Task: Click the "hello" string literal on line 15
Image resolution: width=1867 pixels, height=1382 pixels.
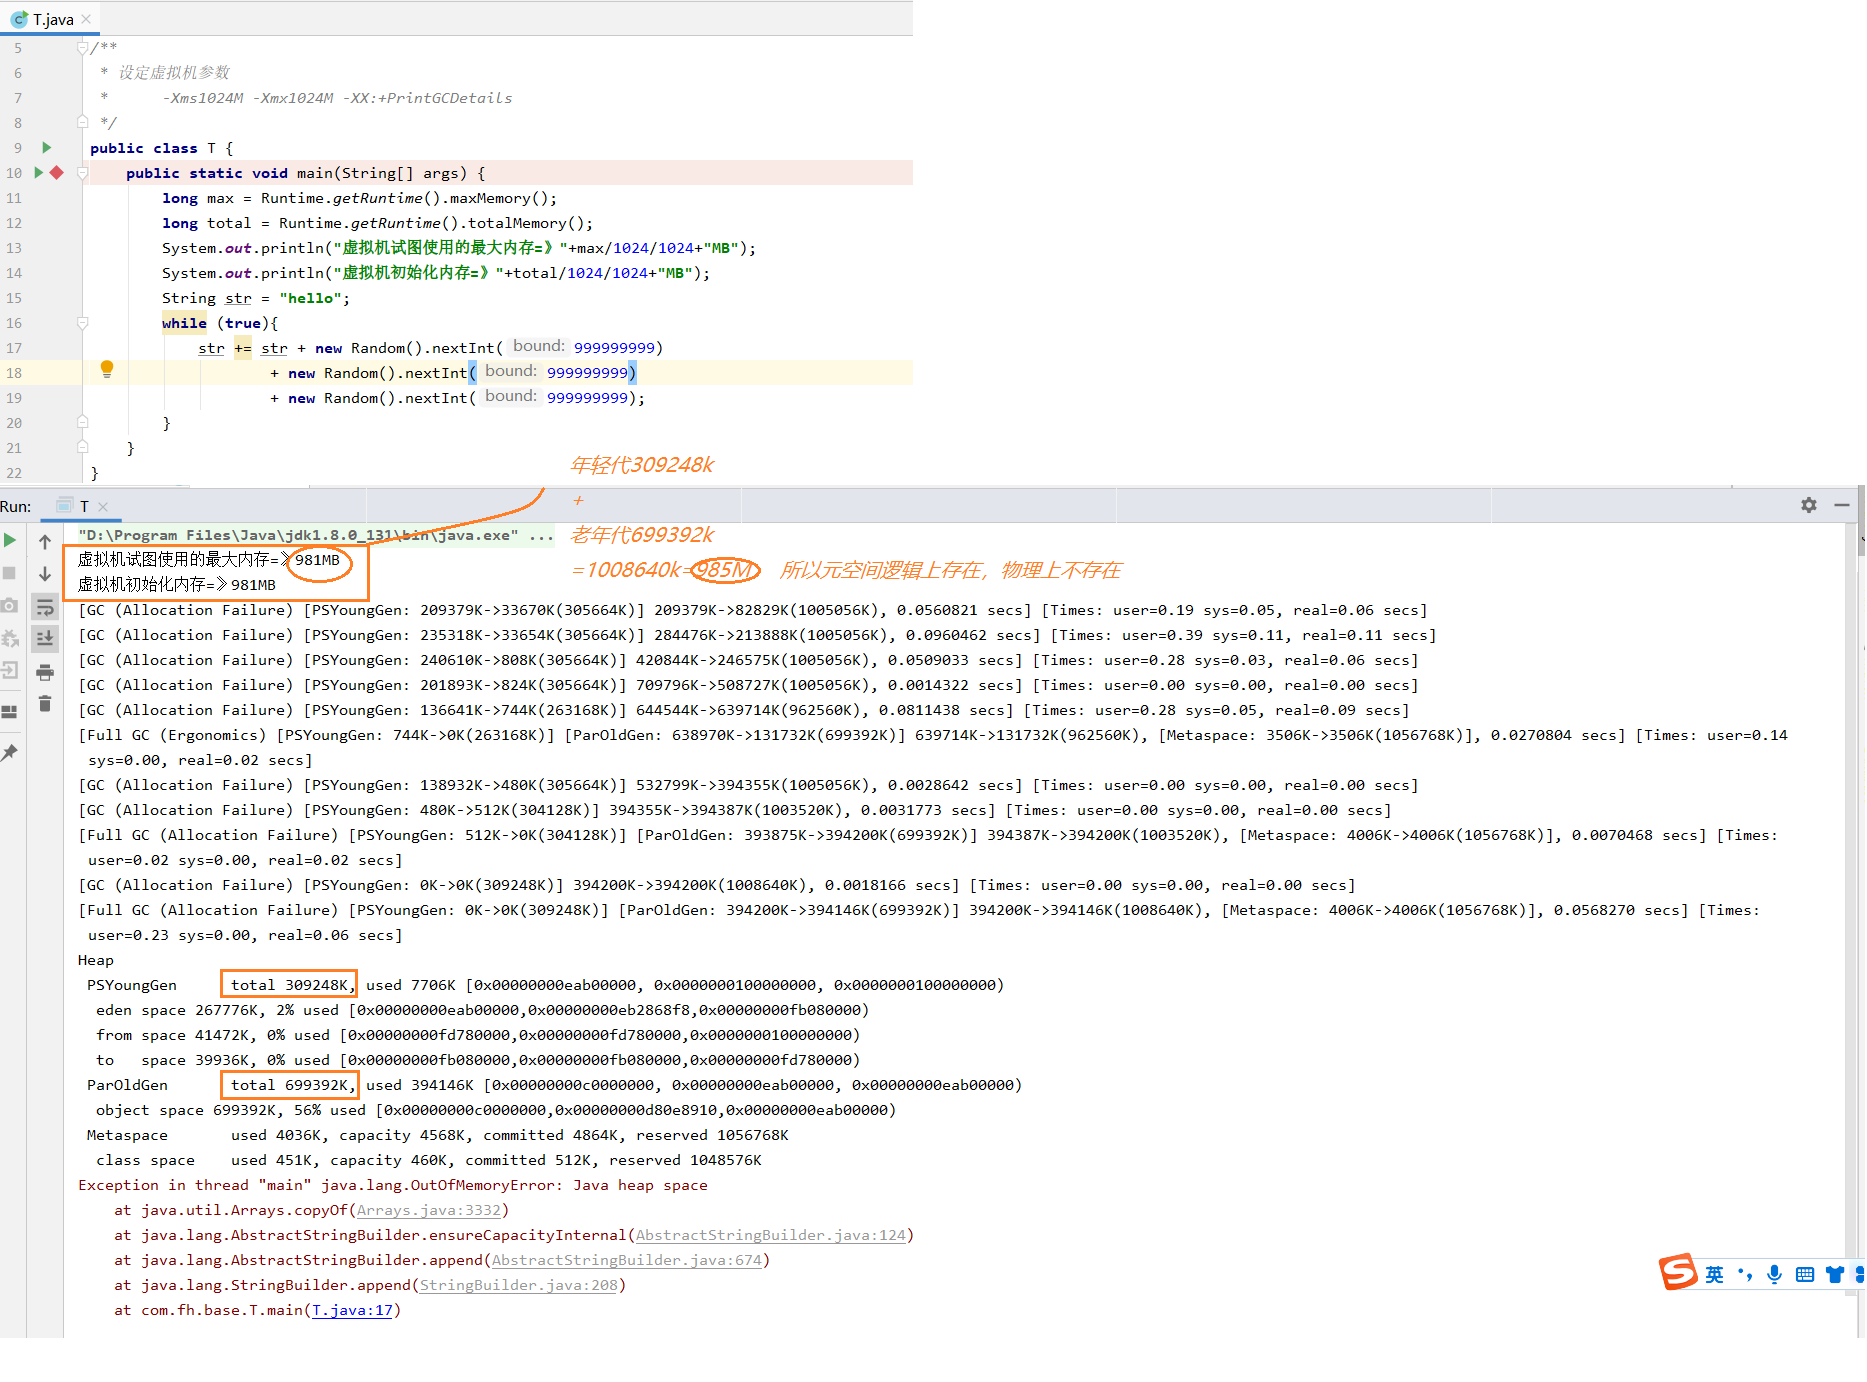Action: tap(311, 298)
